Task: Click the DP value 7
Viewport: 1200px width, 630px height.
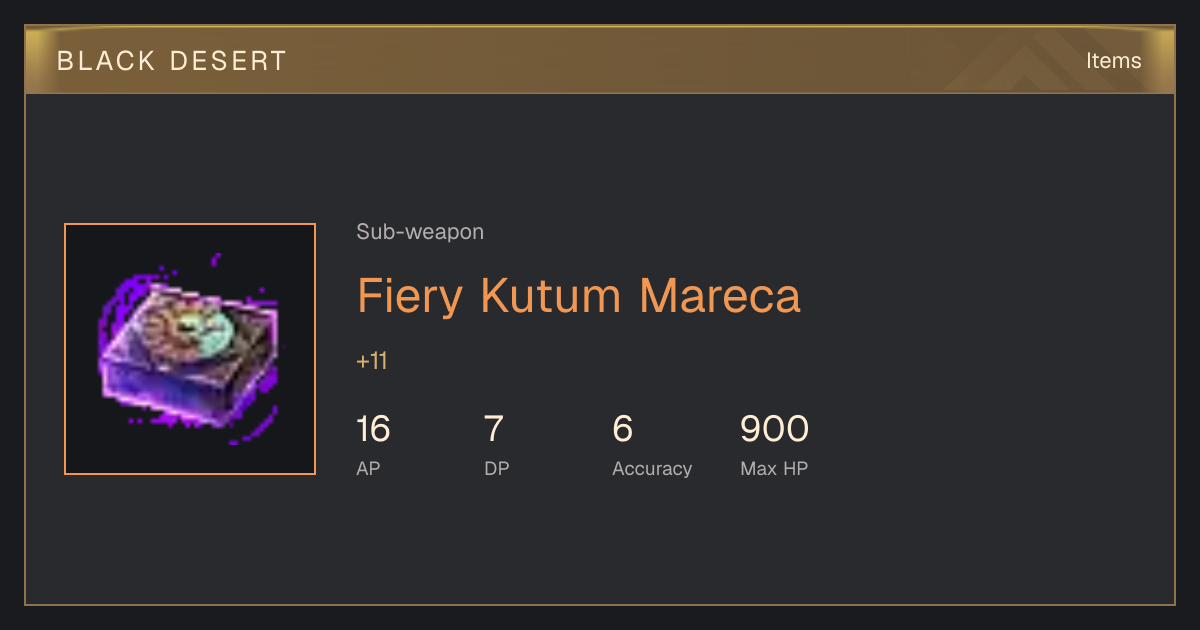Action: [x=494, y=429]
